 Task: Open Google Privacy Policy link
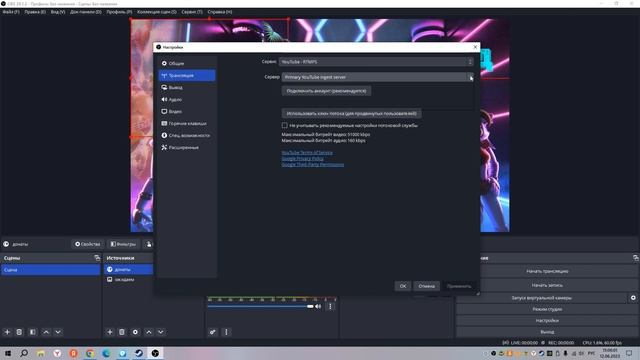coord(302,158)
